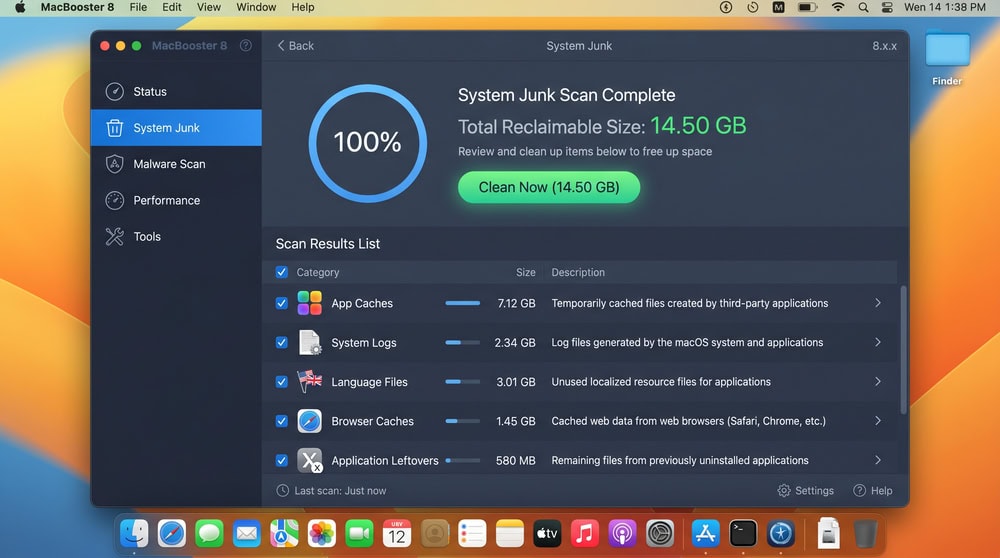The width and height of the screenshot is (1000, 558).
Task: Go back using the Back button
Action: [295, 46]
